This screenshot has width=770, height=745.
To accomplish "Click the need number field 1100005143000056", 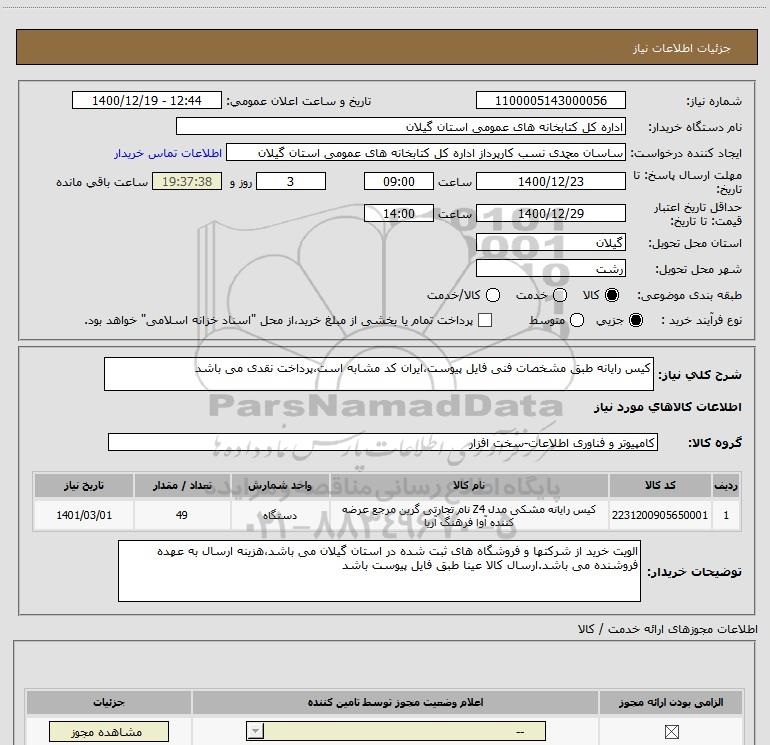I will pos(550,100).
